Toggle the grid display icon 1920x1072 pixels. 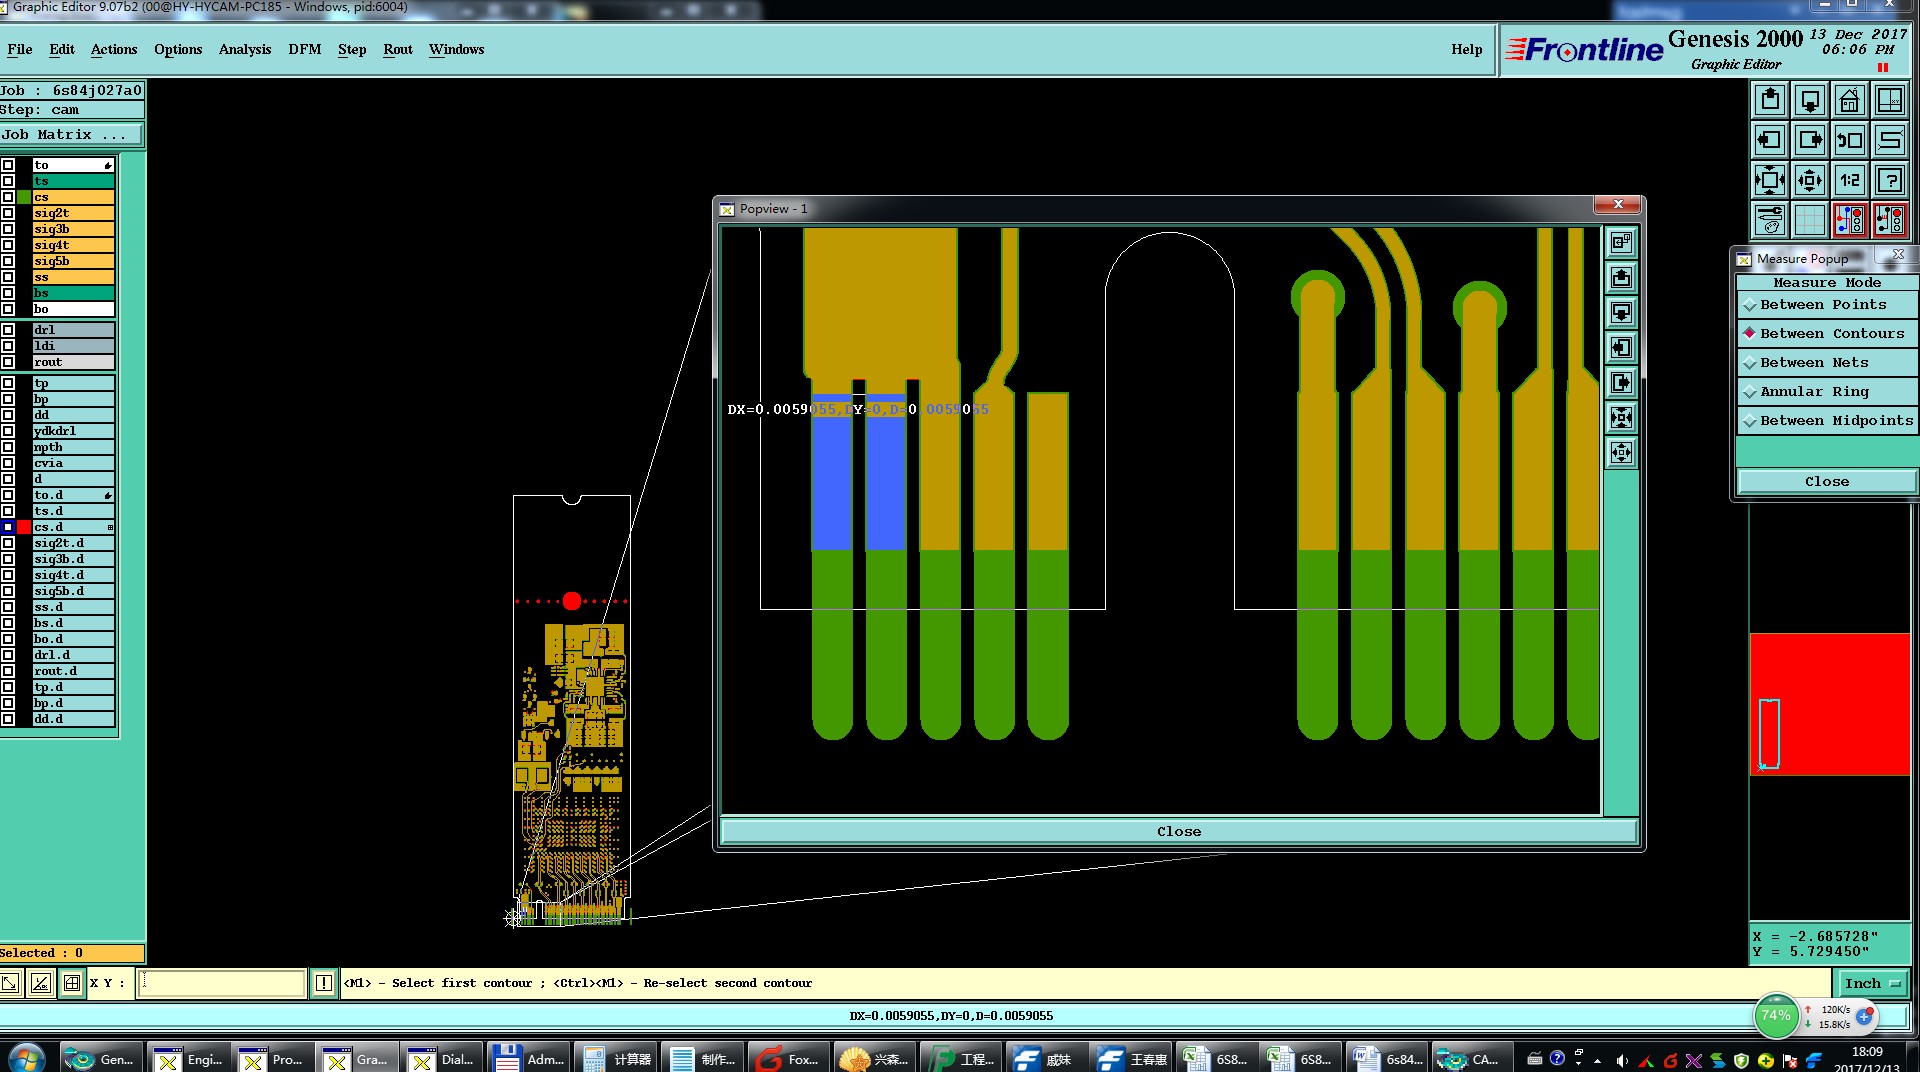(x=1810, y=220)
